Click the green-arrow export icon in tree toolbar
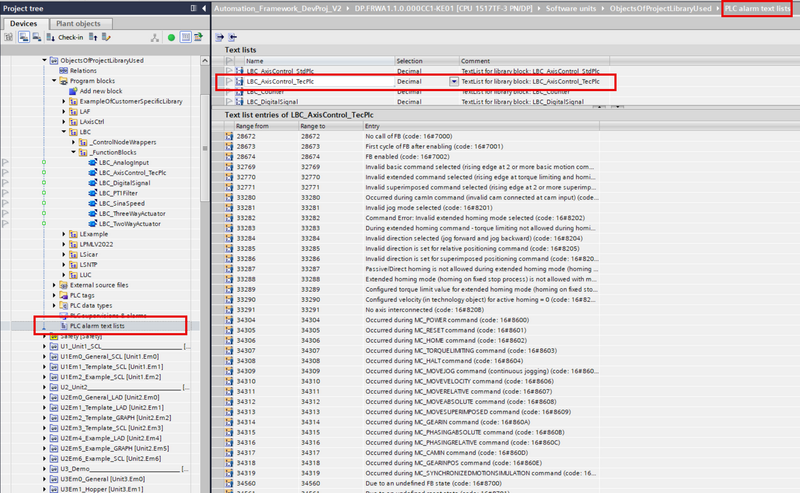800x493 pixels. point(198,37)
